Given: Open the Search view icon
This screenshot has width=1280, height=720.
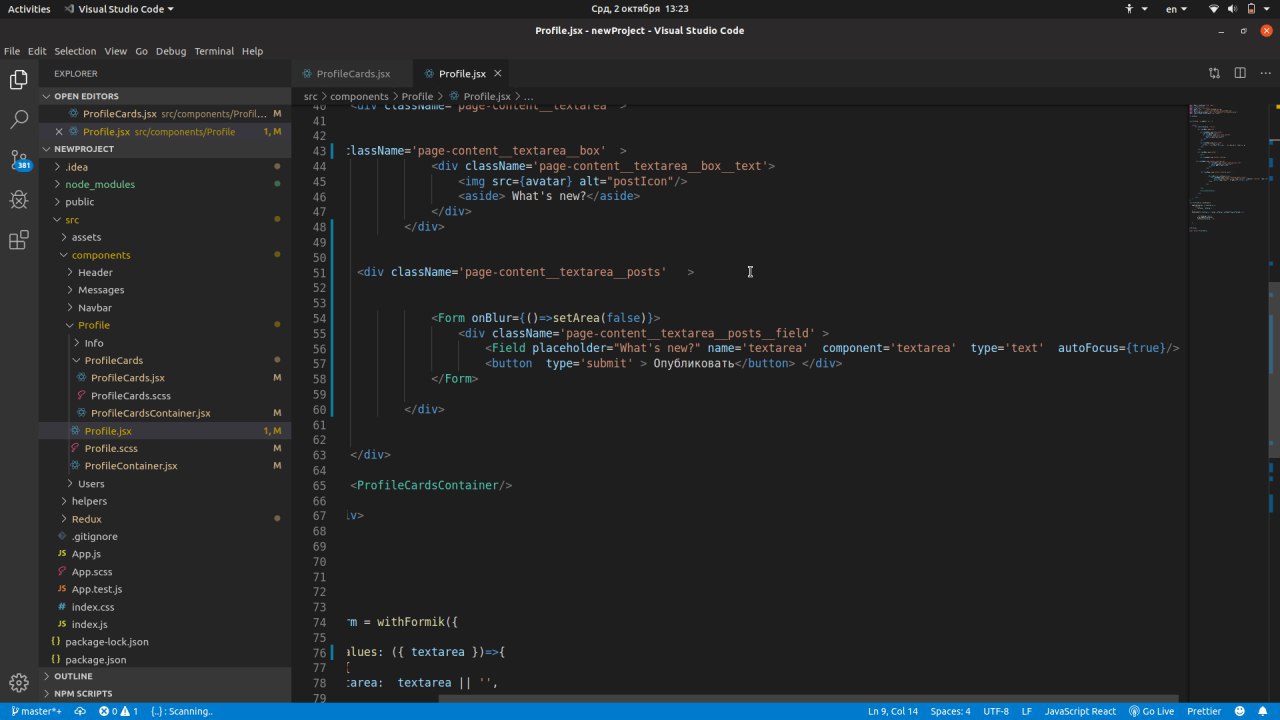Looking at the screenshot, I should [19, 120].
